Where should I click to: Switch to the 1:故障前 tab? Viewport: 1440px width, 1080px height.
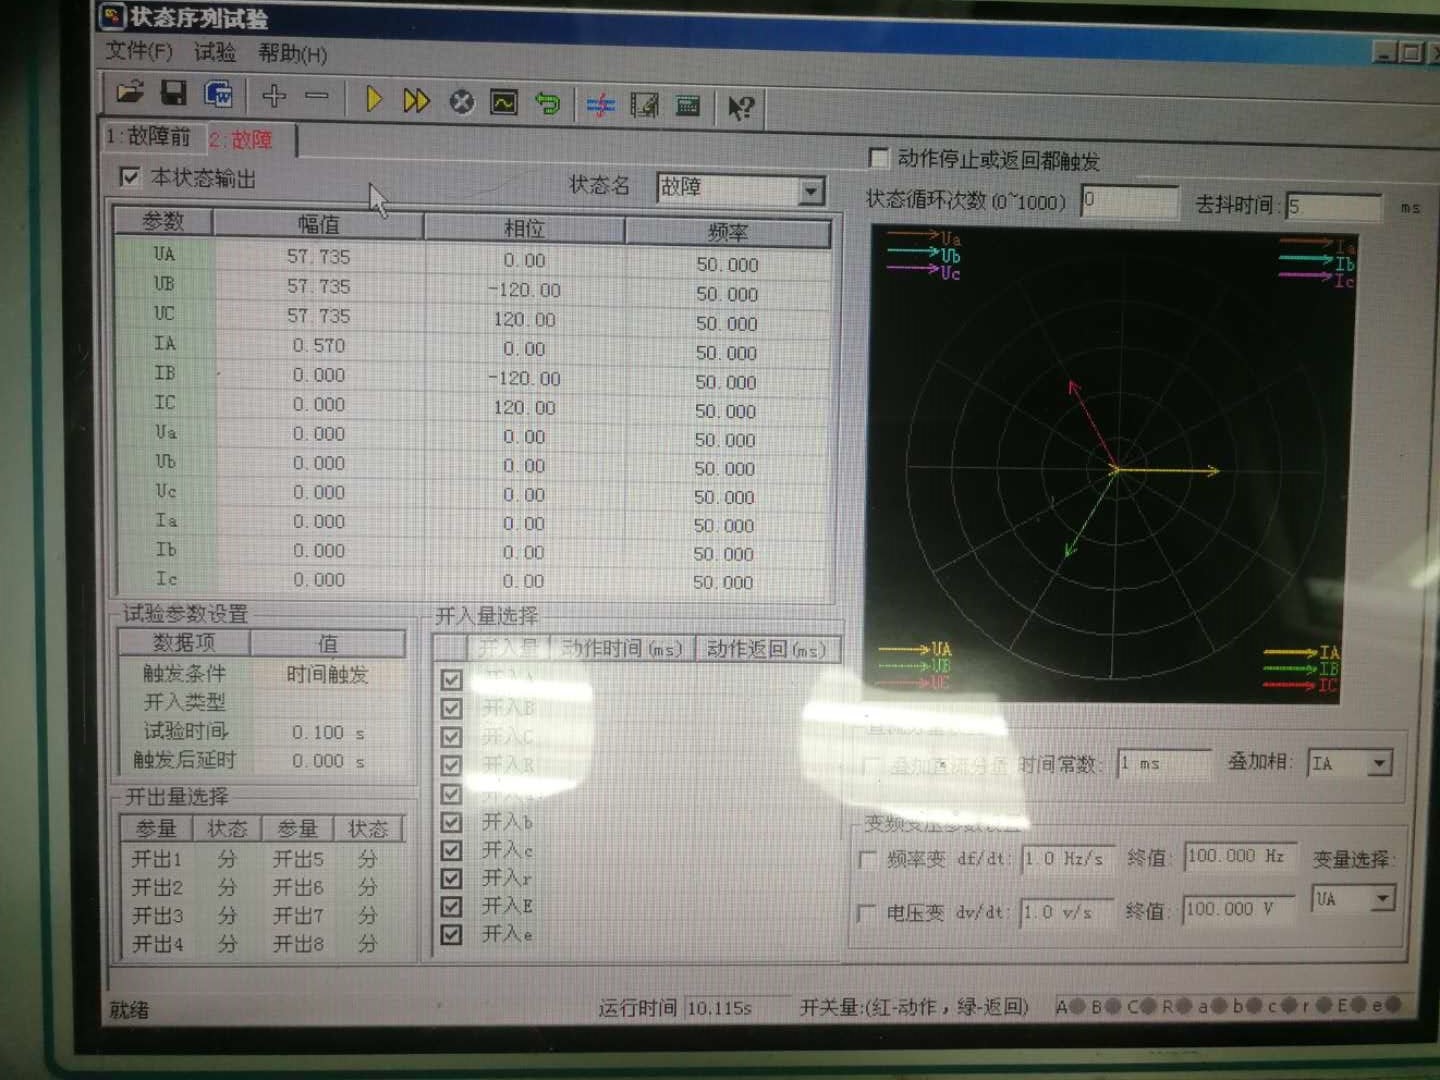(x=150, y=136)
